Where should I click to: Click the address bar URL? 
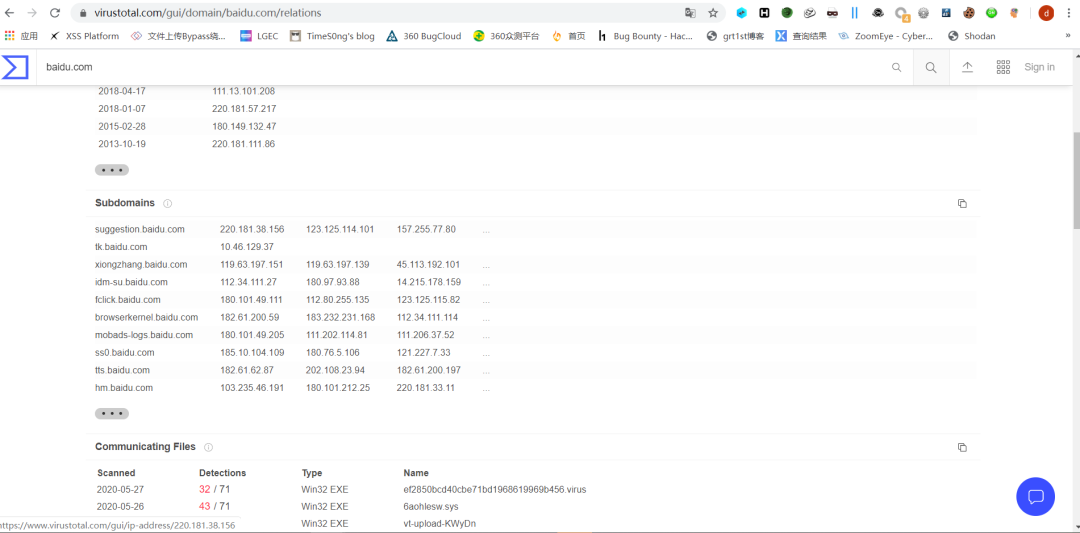point(207,12)
